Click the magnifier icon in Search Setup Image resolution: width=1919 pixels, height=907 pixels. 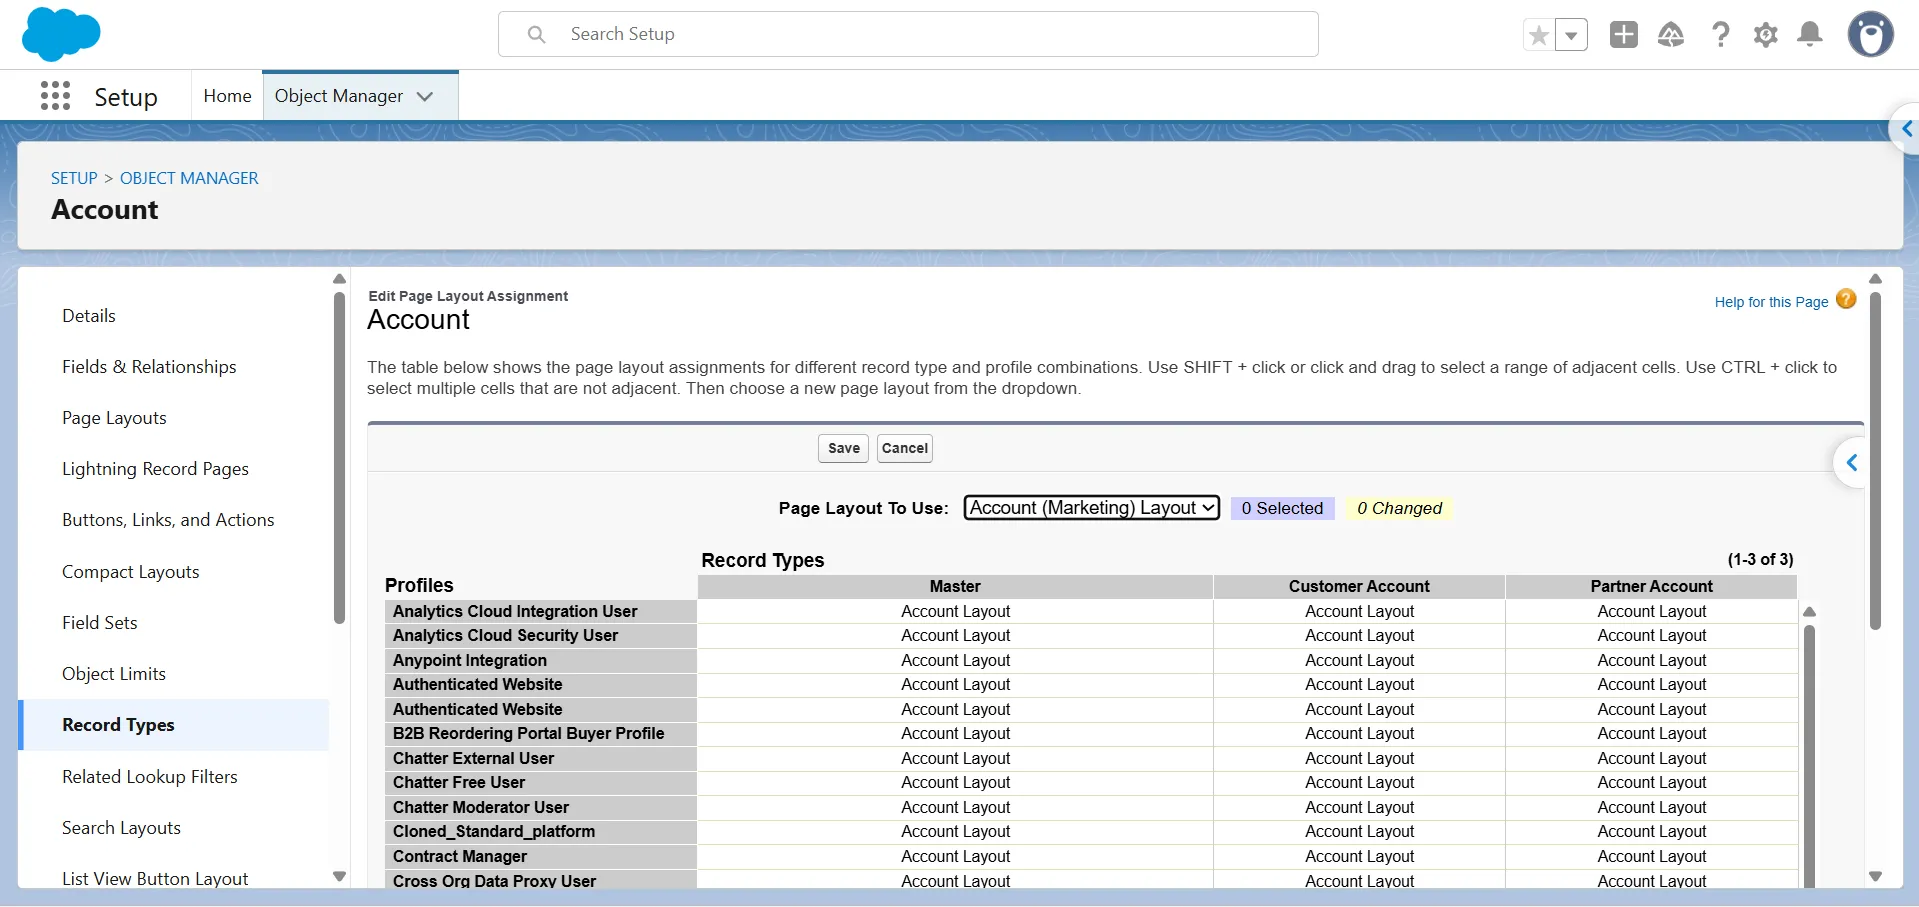537,34
